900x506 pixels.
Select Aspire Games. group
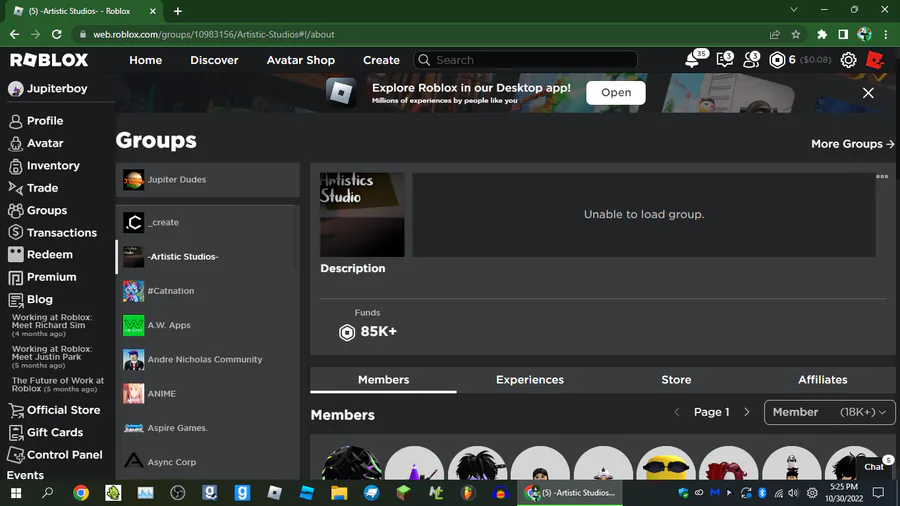click(x=205, y=428)
